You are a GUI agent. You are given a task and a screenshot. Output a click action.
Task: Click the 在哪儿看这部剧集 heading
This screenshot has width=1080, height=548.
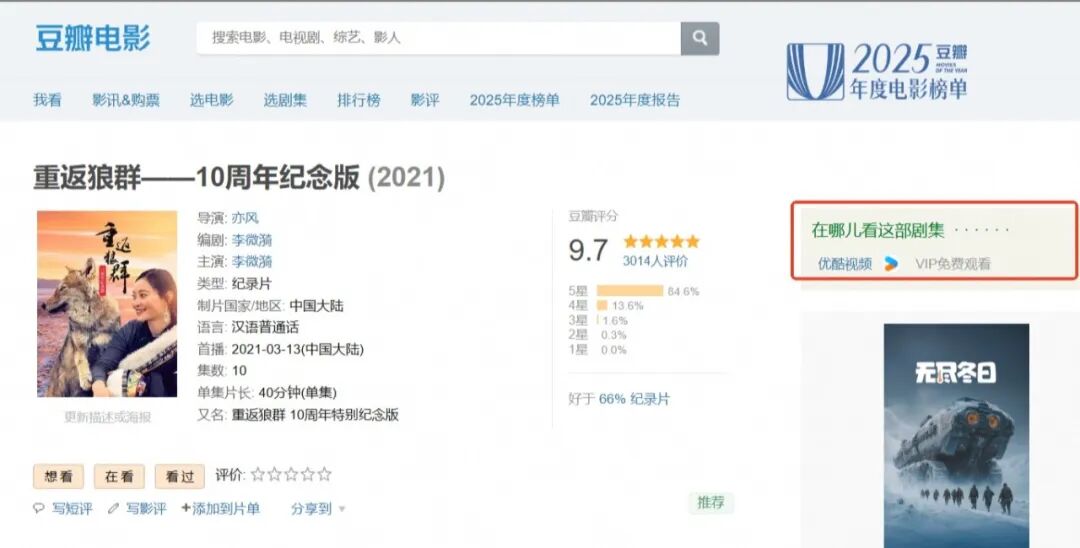878,231
